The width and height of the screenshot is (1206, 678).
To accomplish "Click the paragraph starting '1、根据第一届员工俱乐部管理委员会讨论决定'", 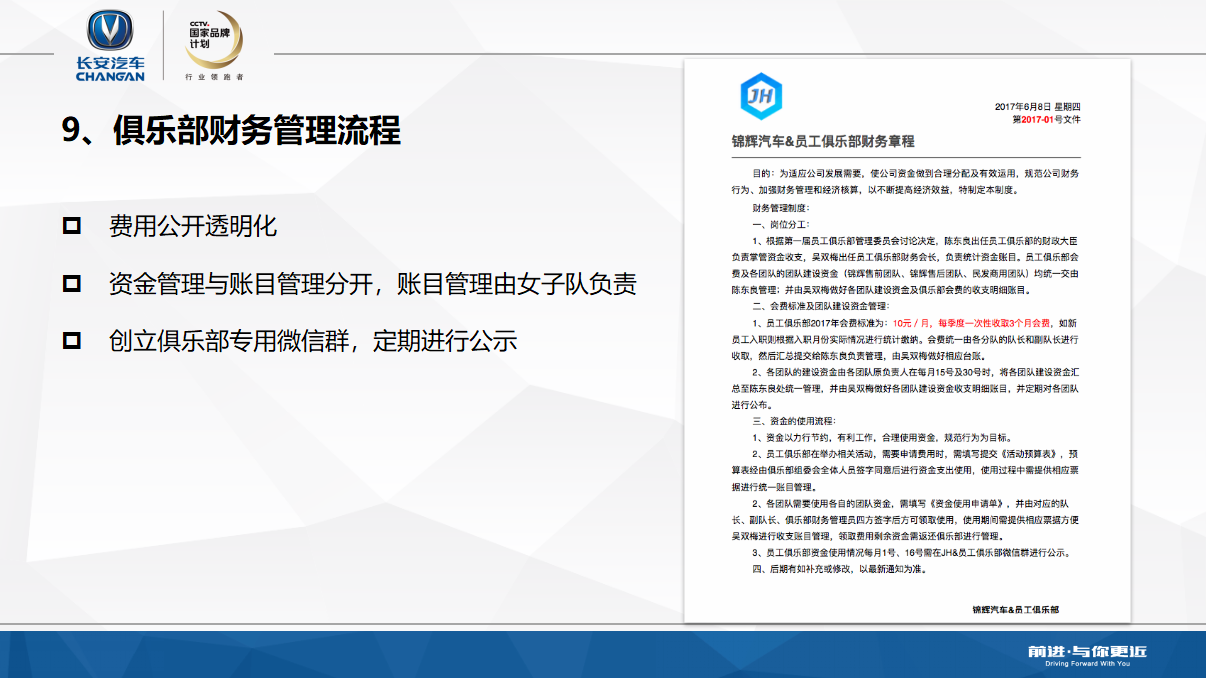I will pos(906,265).
